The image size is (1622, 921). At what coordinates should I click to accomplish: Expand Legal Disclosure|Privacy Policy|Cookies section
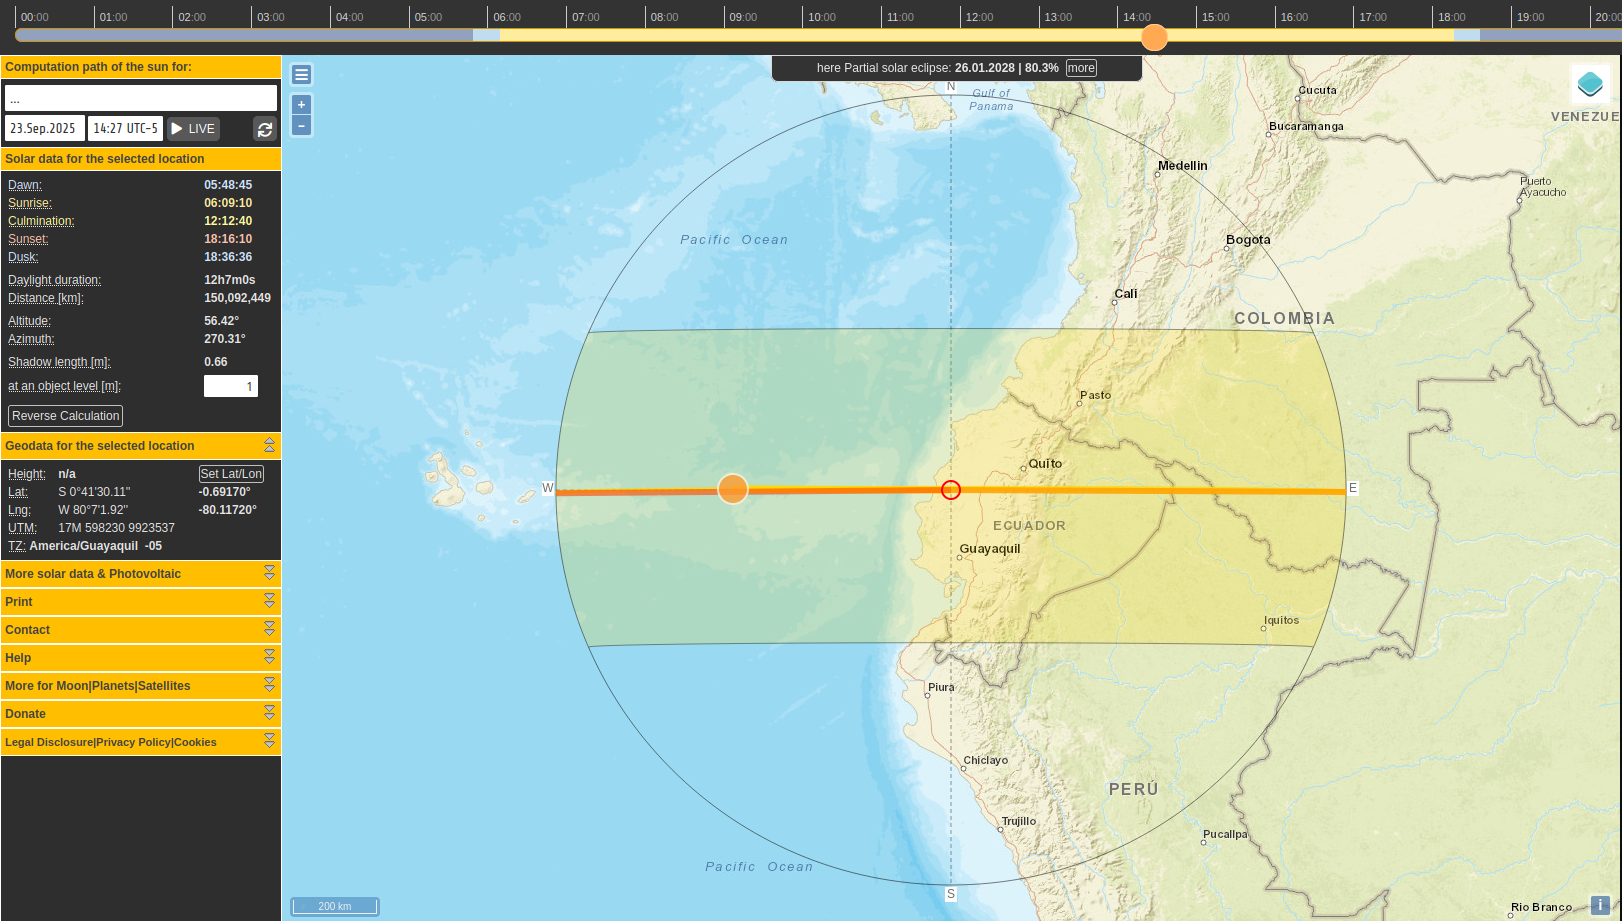269,741
